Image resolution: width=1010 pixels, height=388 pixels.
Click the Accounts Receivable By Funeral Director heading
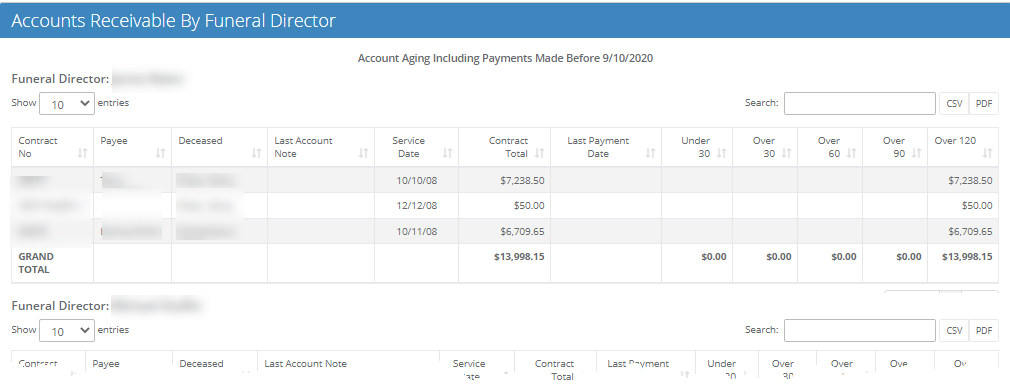(x=174, y=21)
